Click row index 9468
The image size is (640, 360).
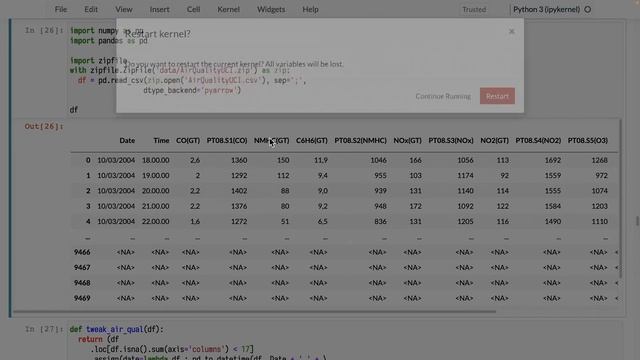coord(82,283)
